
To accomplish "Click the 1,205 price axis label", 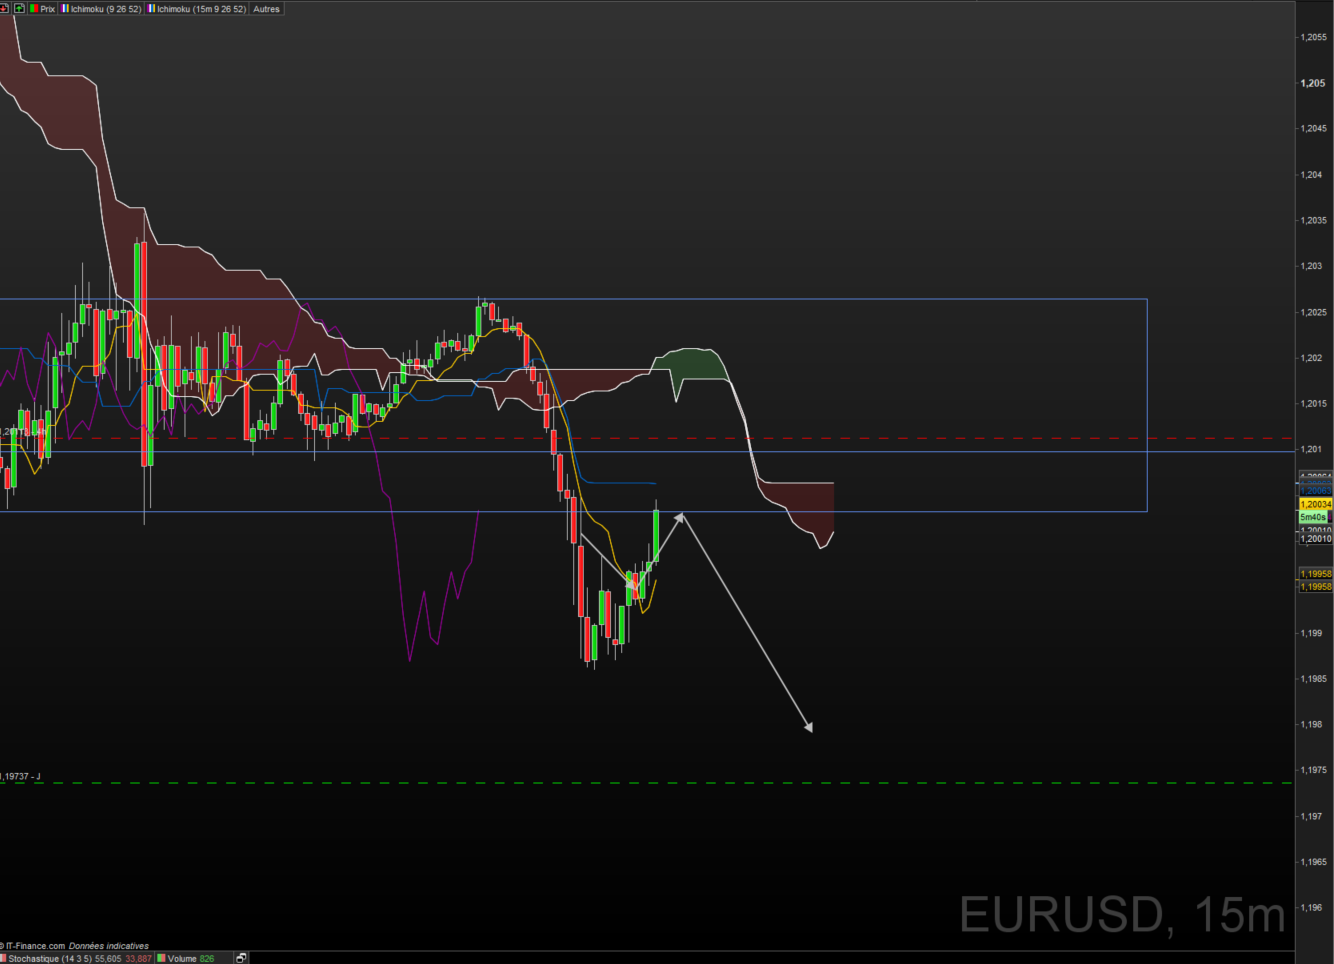I will [1313, 83].
